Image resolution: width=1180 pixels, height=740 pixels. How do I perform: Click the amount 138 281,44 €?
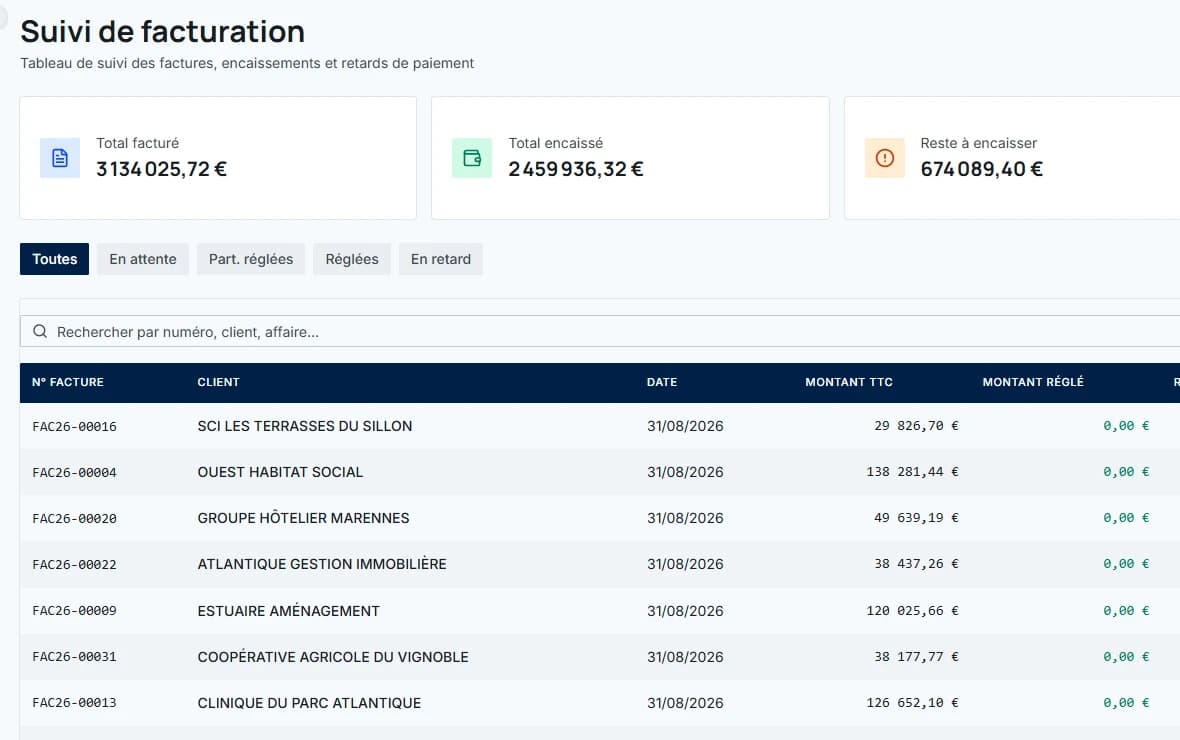click(913, 472)
